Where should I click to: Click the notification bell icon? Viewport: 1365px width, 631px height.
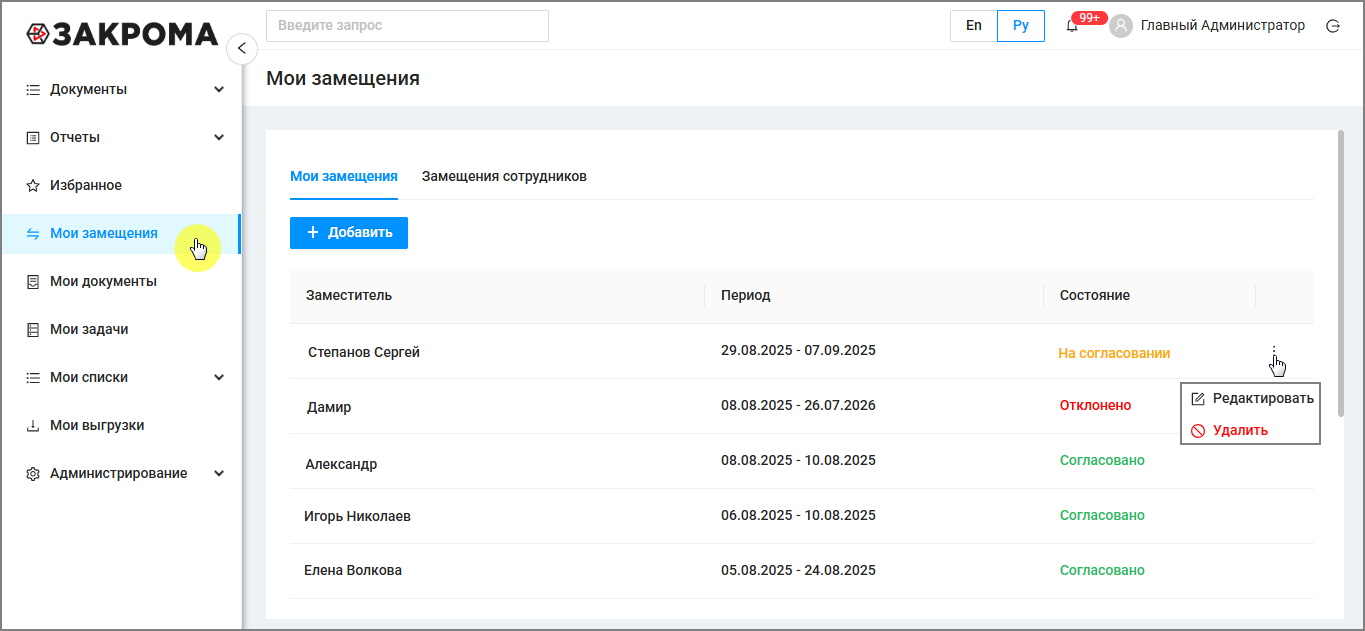click(1072, 26)
